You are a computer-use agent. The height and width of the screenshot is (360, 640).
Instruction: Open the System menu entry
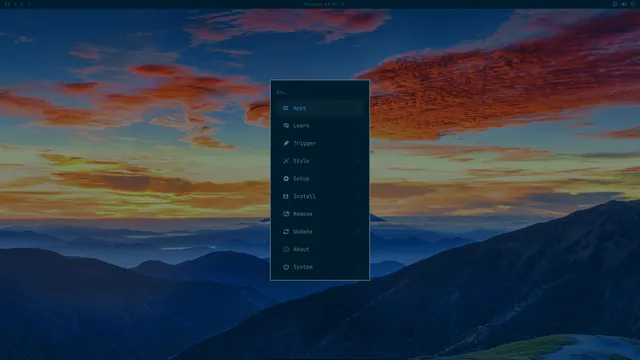pyautogui.click(x=320, y=267)
